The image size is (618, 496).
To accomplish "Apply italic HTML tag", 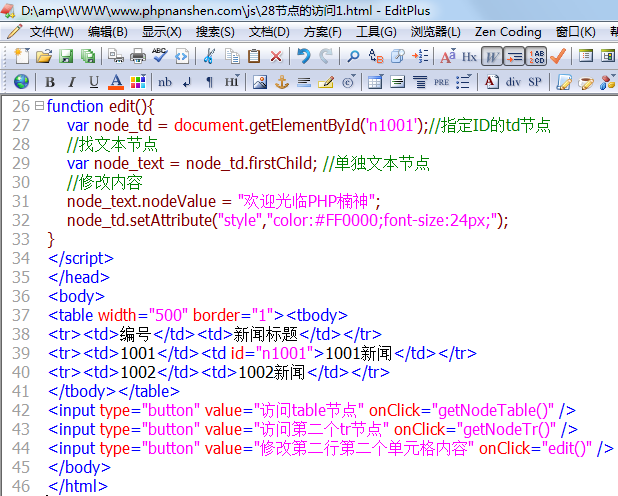I will pos(72,82).
